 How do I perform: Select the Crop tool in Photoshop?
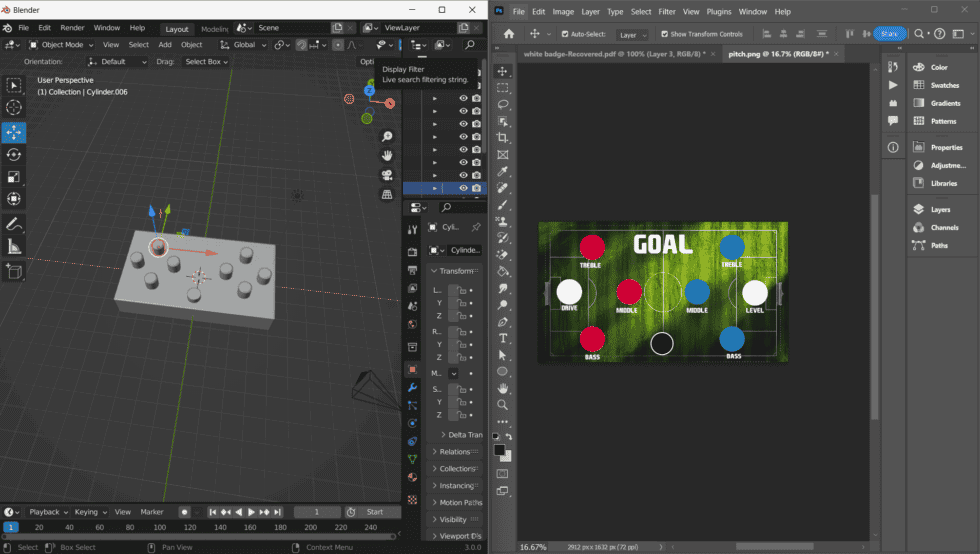[503, 138]
